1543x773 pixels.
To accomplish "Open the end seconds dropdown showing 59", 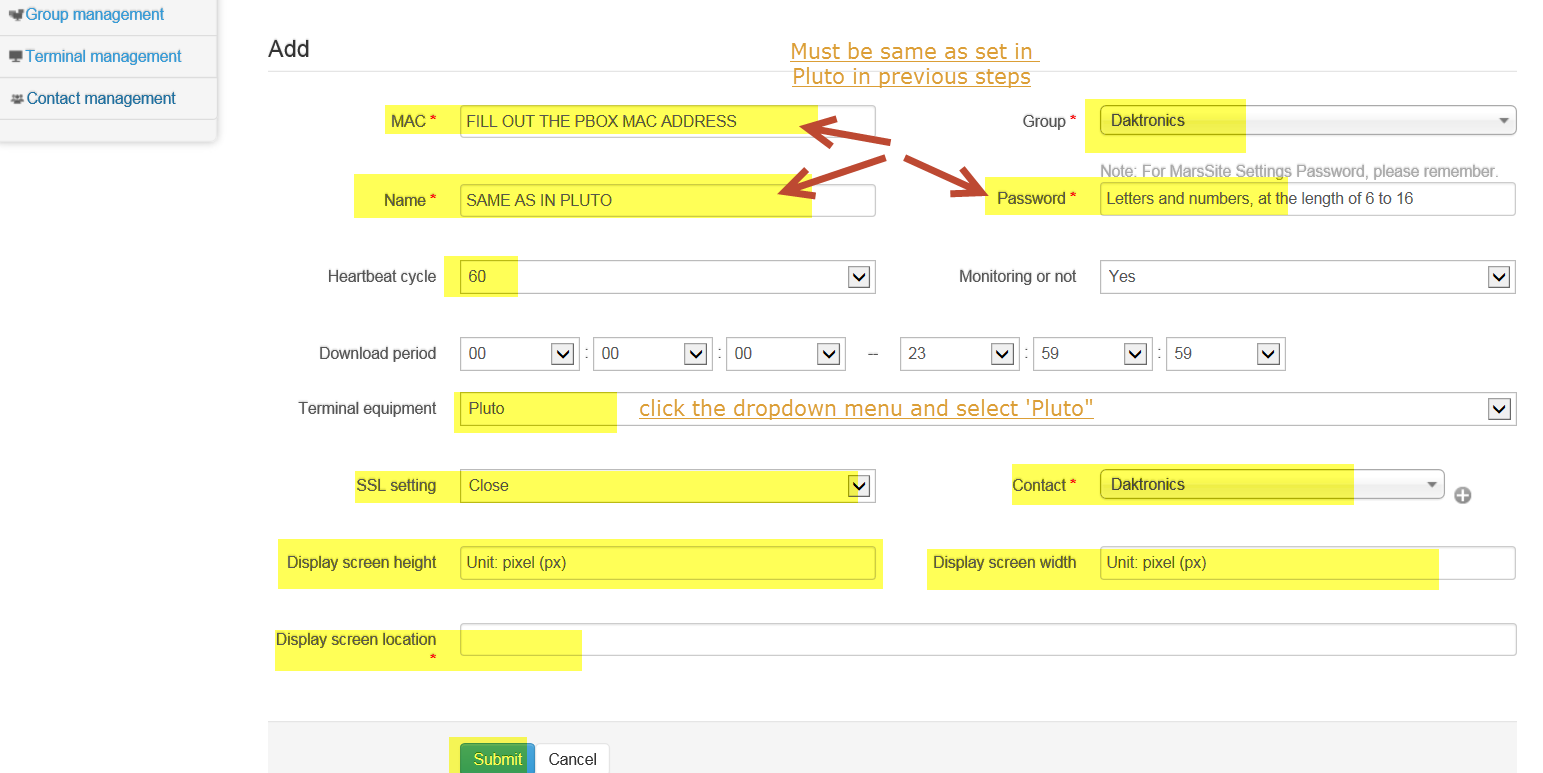I will [1225, 354].
